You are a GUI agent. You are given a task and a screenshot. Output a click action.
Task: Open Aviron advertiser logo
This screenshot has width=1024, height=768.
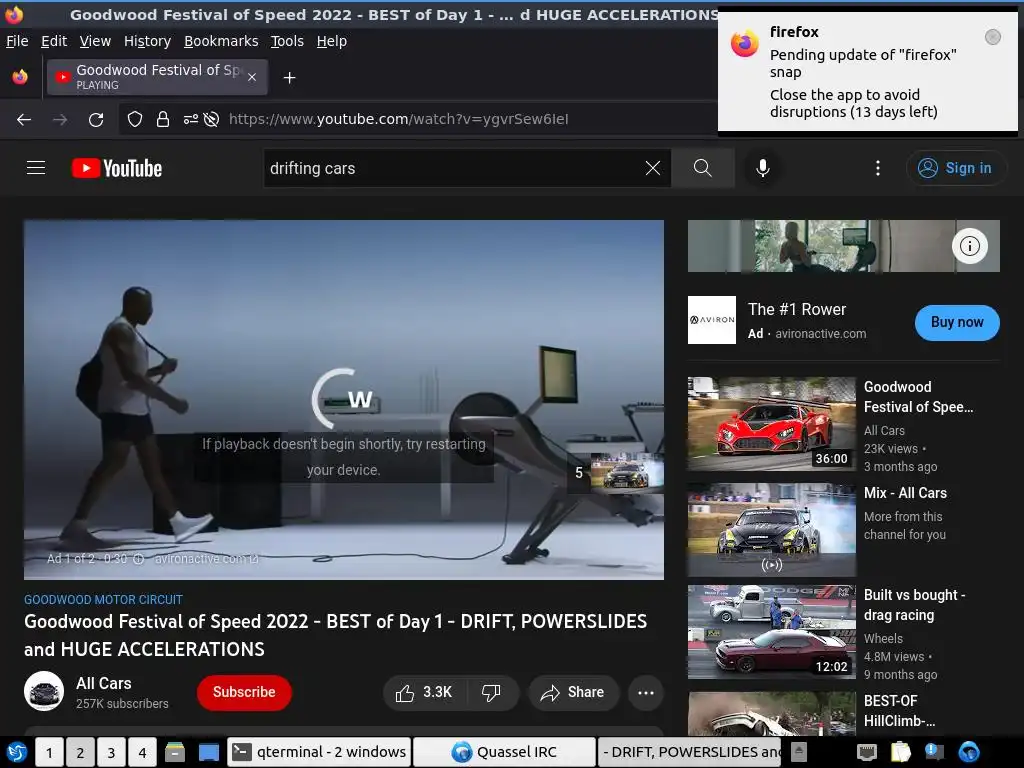coord(712,320)
